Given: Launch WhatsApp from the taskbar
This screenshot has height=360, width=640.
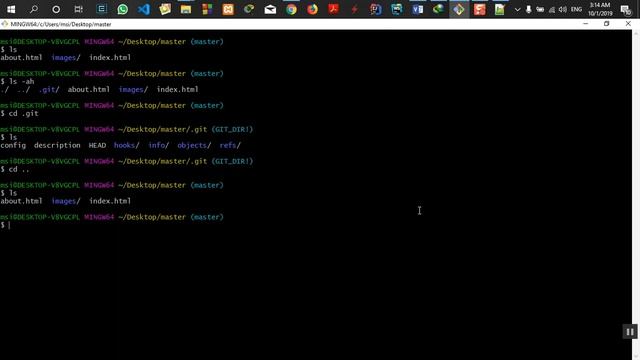Looking at the screenshot, I should [x=122, y=9].
